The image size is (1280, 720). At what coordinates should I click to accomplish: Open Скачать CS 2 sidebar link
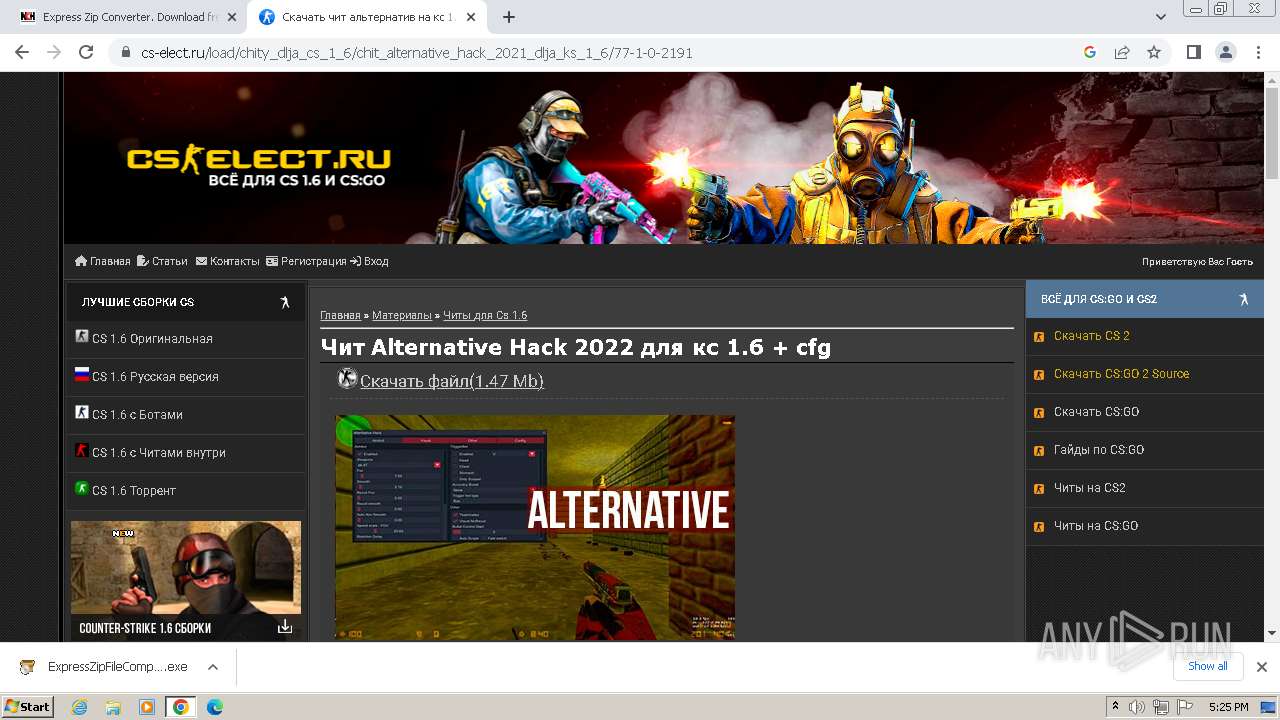coord(1092,336)
